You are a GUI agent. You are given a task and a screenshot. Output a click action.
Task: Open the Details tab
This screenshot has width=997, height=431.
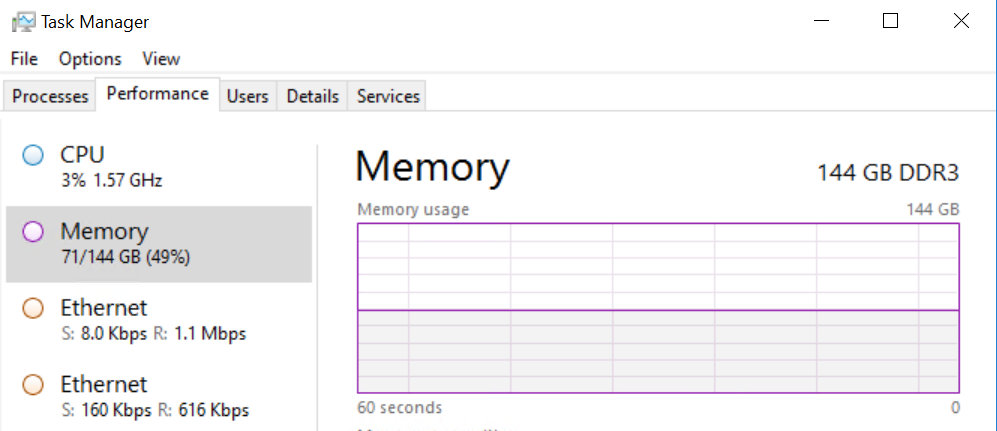[312, 97]
